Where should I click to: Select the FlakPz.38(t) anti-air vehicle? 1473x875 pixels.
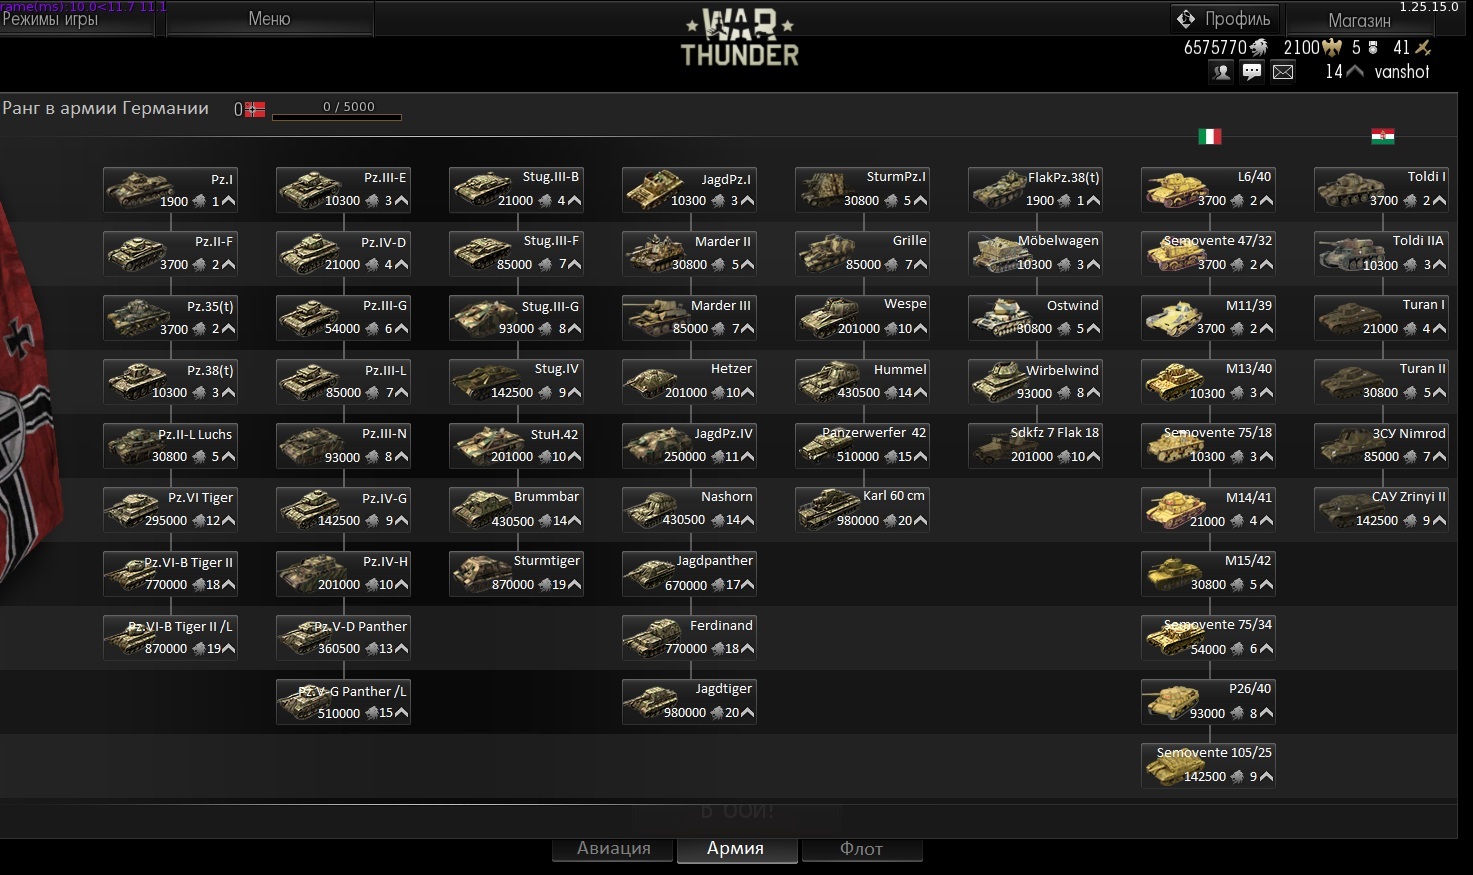coord(1035,190)
